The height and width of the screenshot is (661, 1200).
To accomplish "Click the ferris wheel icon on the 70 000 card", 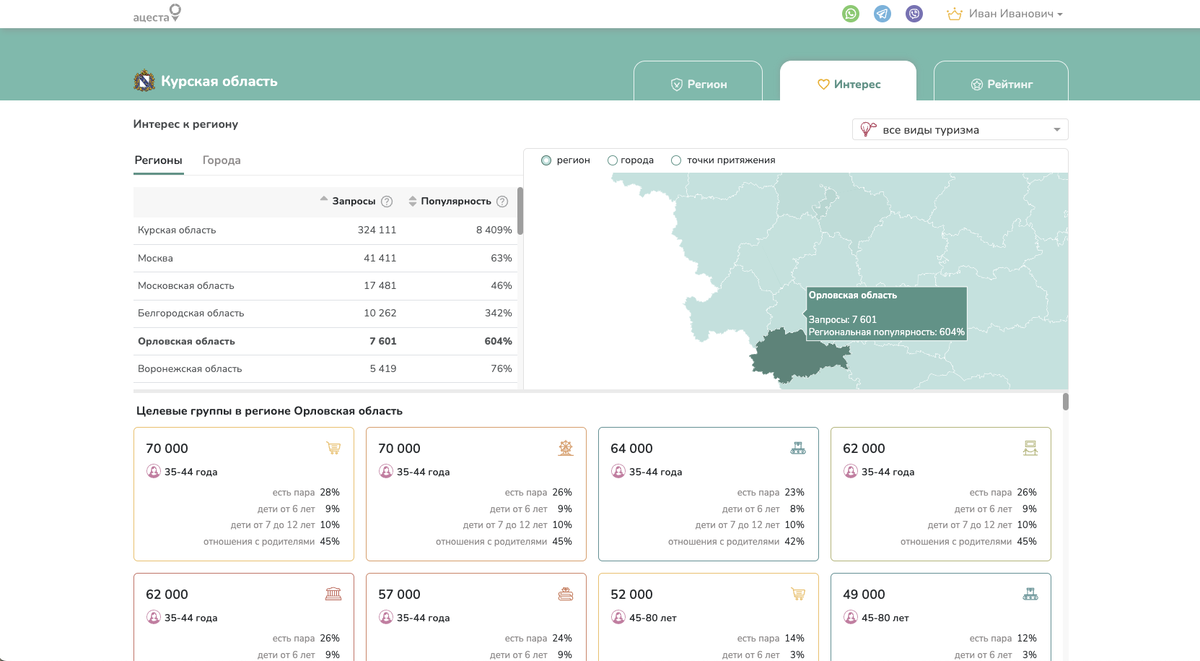I will [566, 448].
